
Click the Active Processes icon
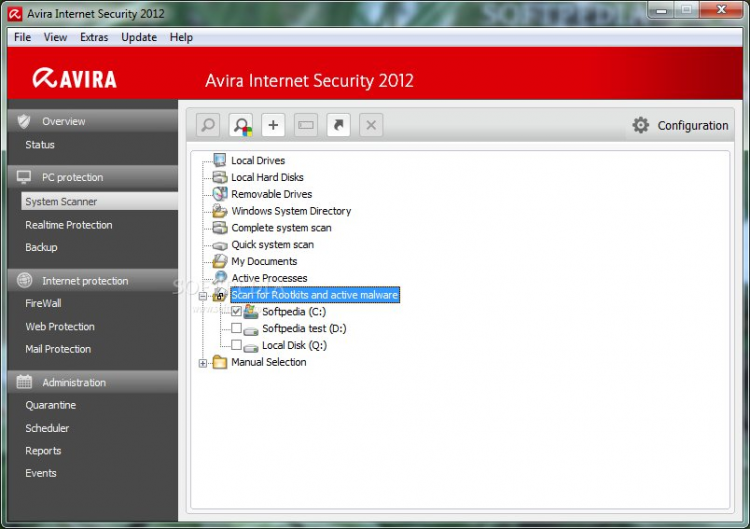(x=221, y=277)
